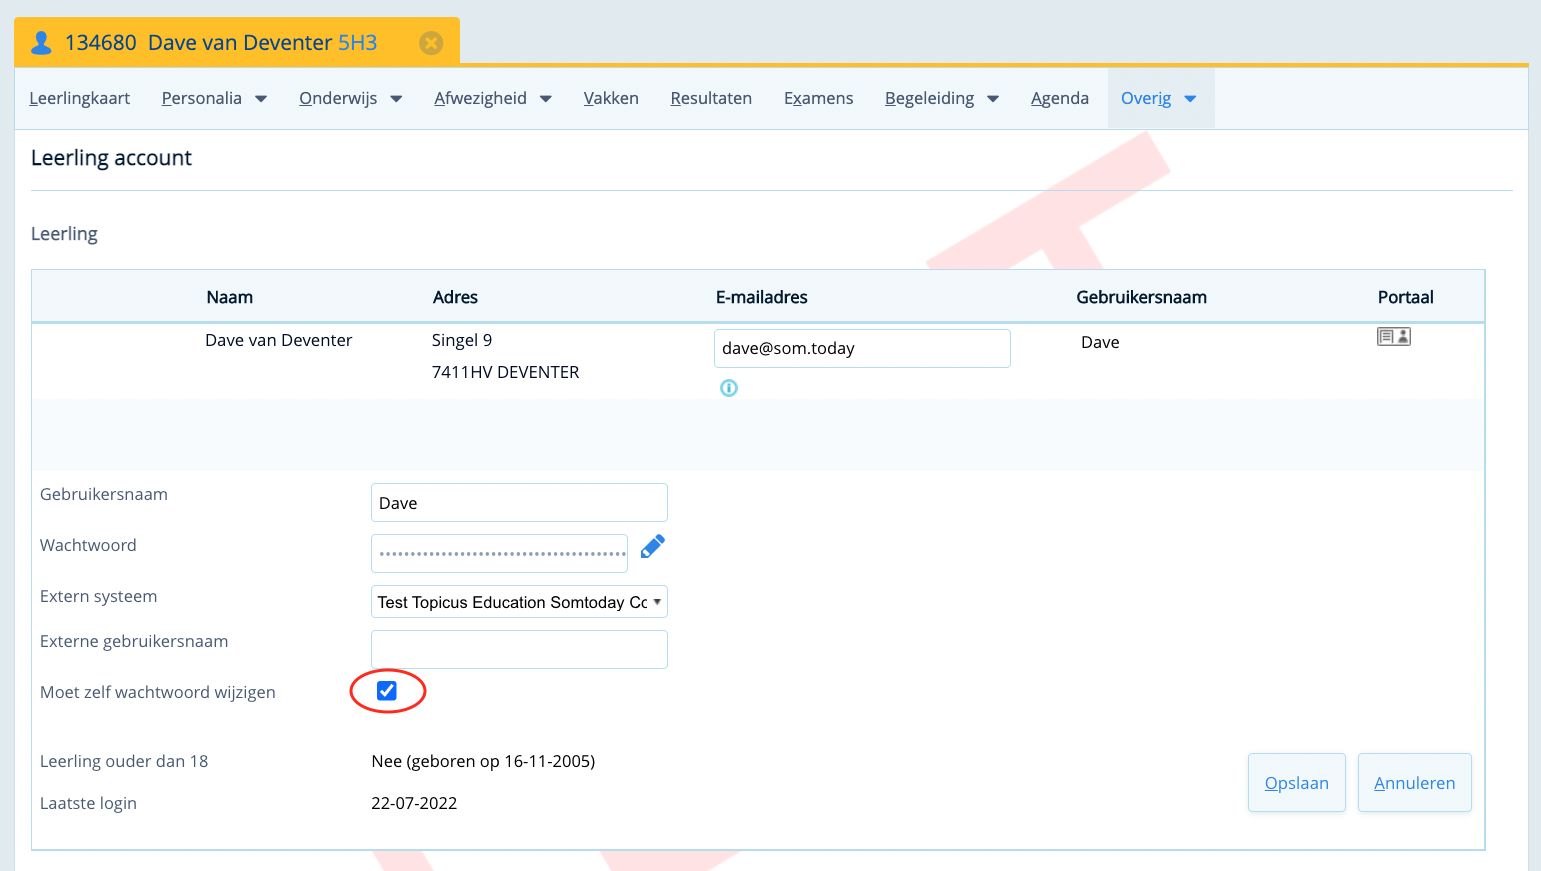Open the Resultaten tab
Image resolution: width=1541 pixels, height=871 pixels.
coord(711,98)
